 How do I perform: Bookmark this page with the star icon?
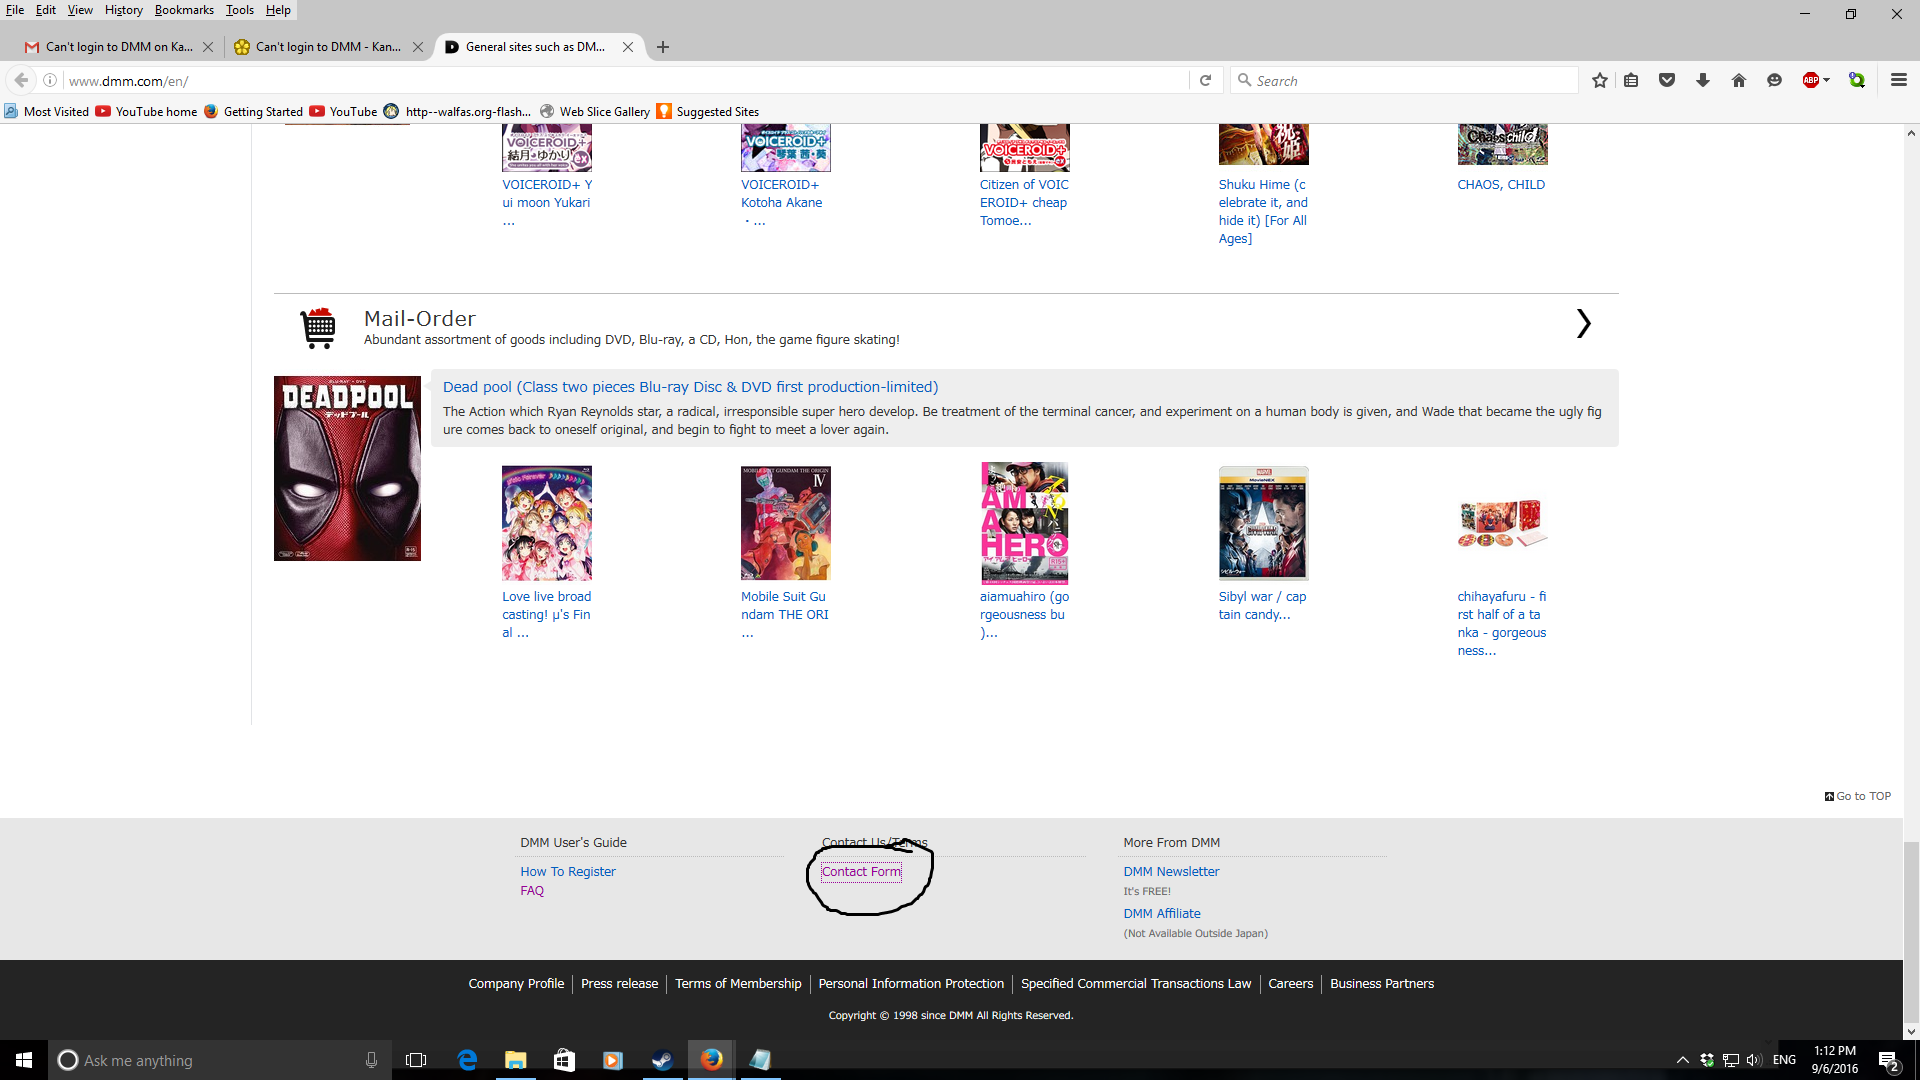1600,80
